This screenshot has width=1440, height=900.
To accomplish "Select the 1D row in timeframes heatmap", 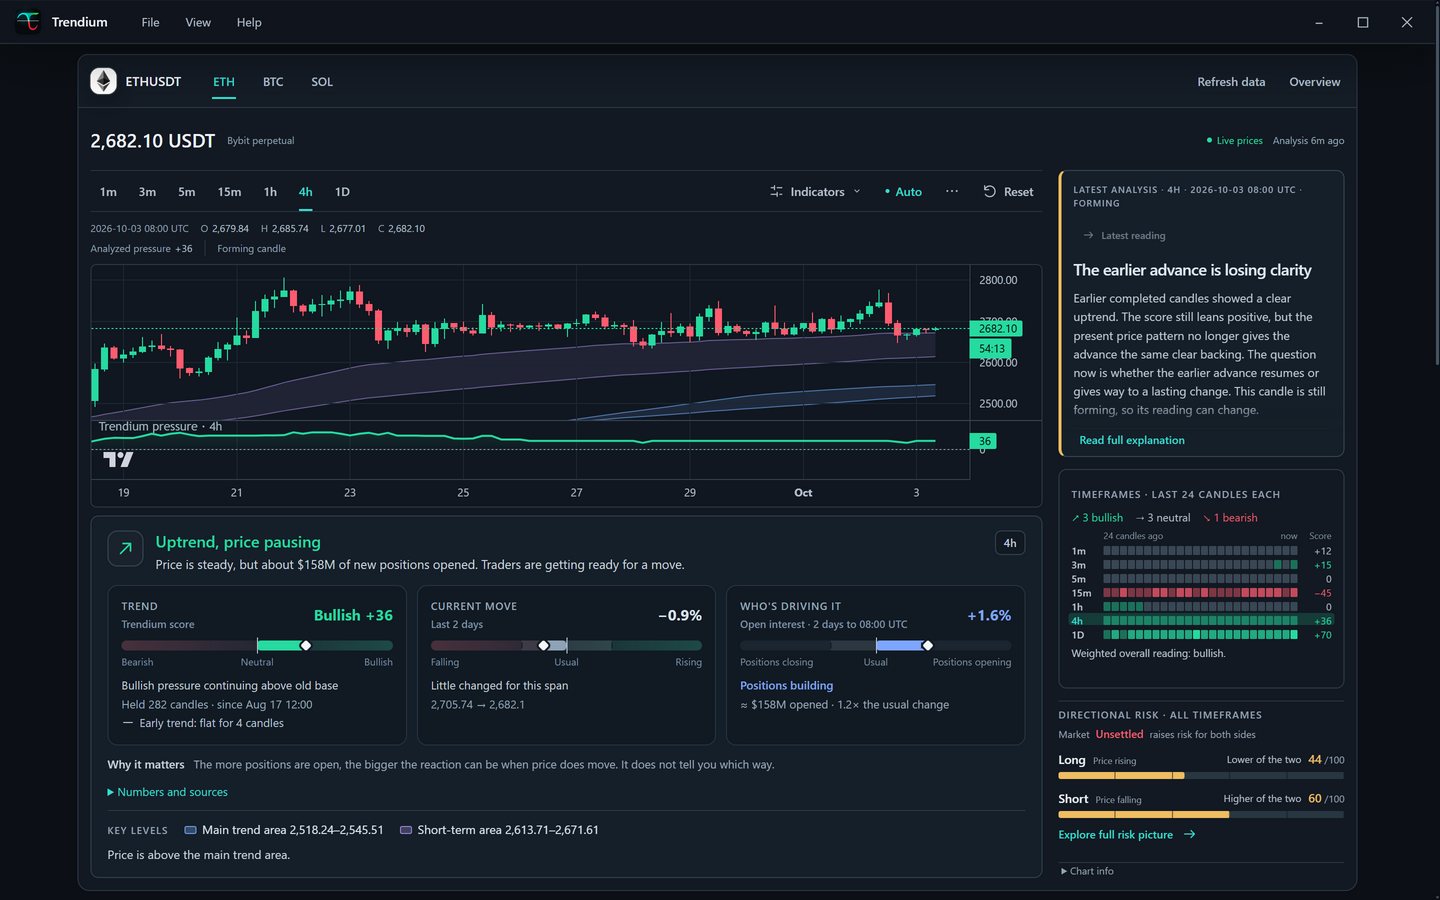I will (x=1201, y=635).
